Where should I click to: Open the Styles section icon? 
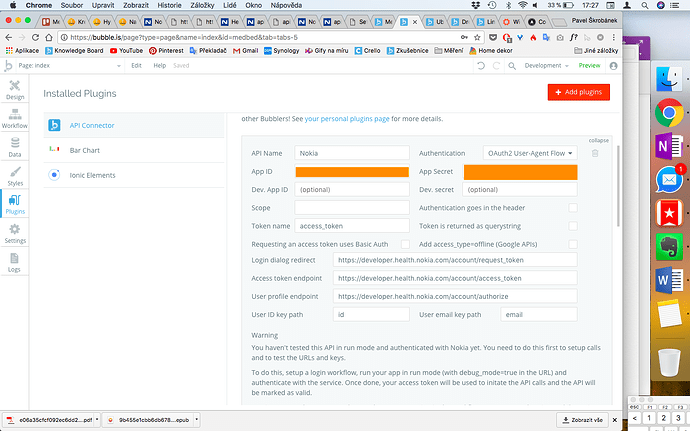[x=15, y=176]
